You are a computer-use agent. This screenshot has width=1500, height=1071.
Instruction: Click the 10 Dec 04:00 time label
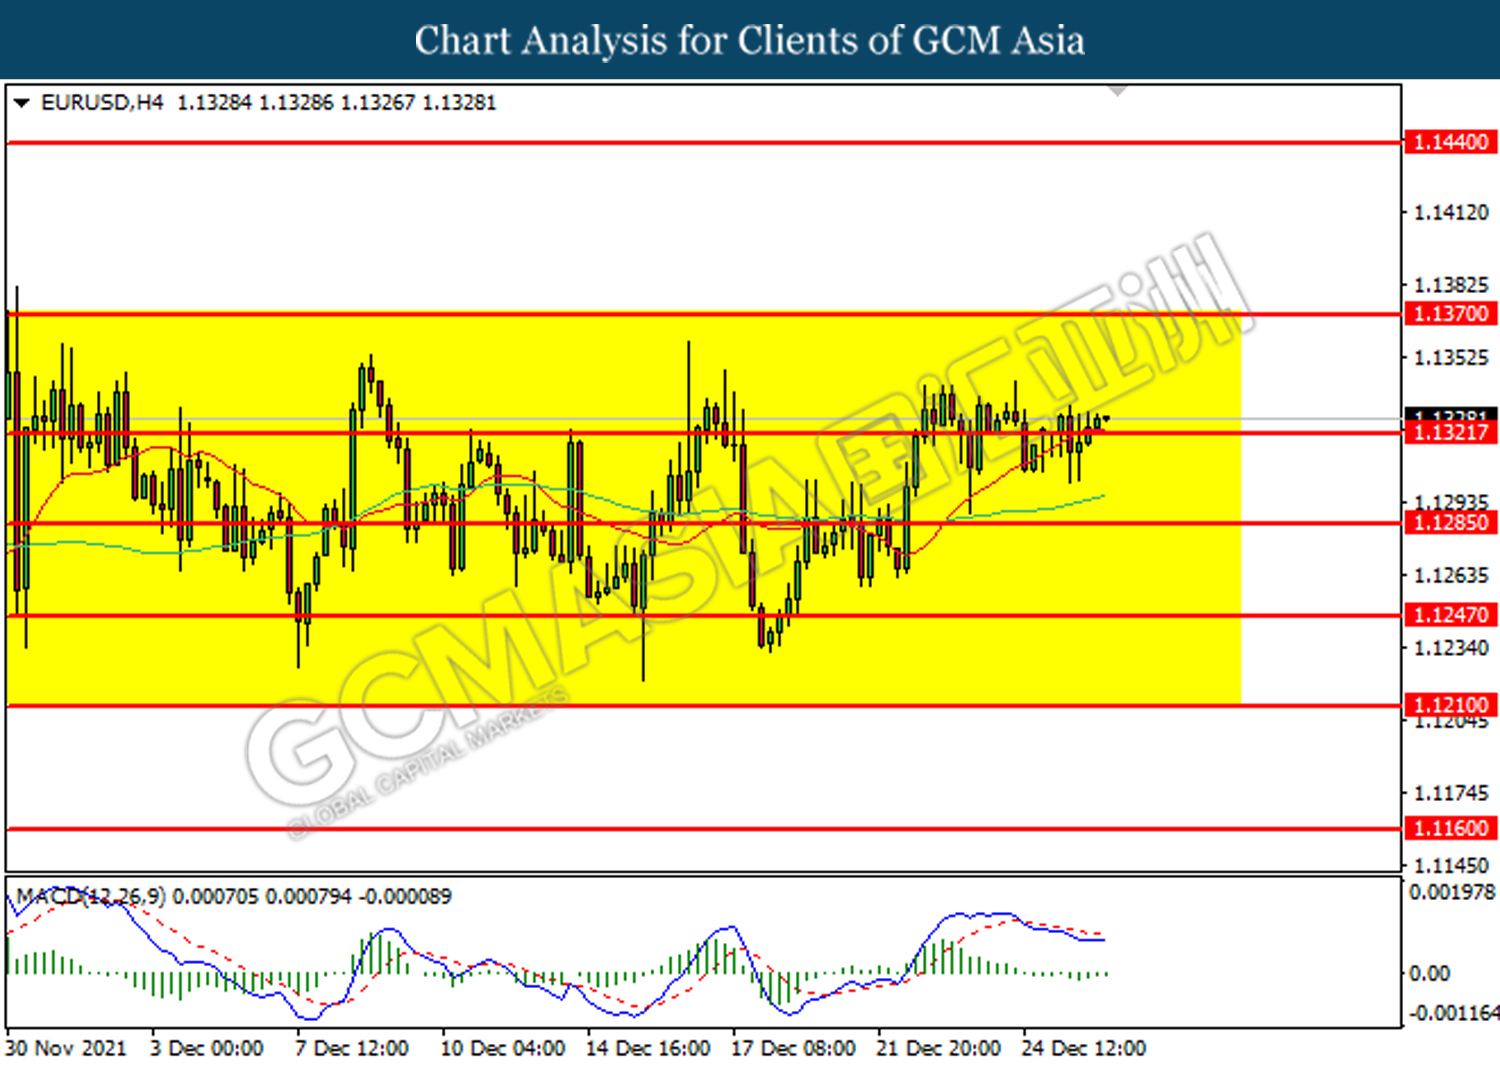pos(503,1048)
